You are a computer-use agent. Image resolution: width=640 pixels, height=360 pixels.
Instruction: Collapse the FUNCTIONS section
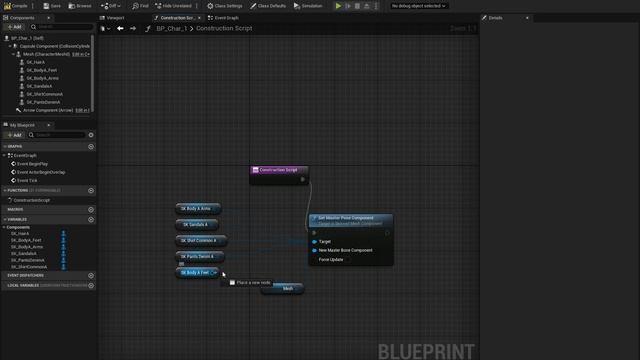[x=4, y=190]
